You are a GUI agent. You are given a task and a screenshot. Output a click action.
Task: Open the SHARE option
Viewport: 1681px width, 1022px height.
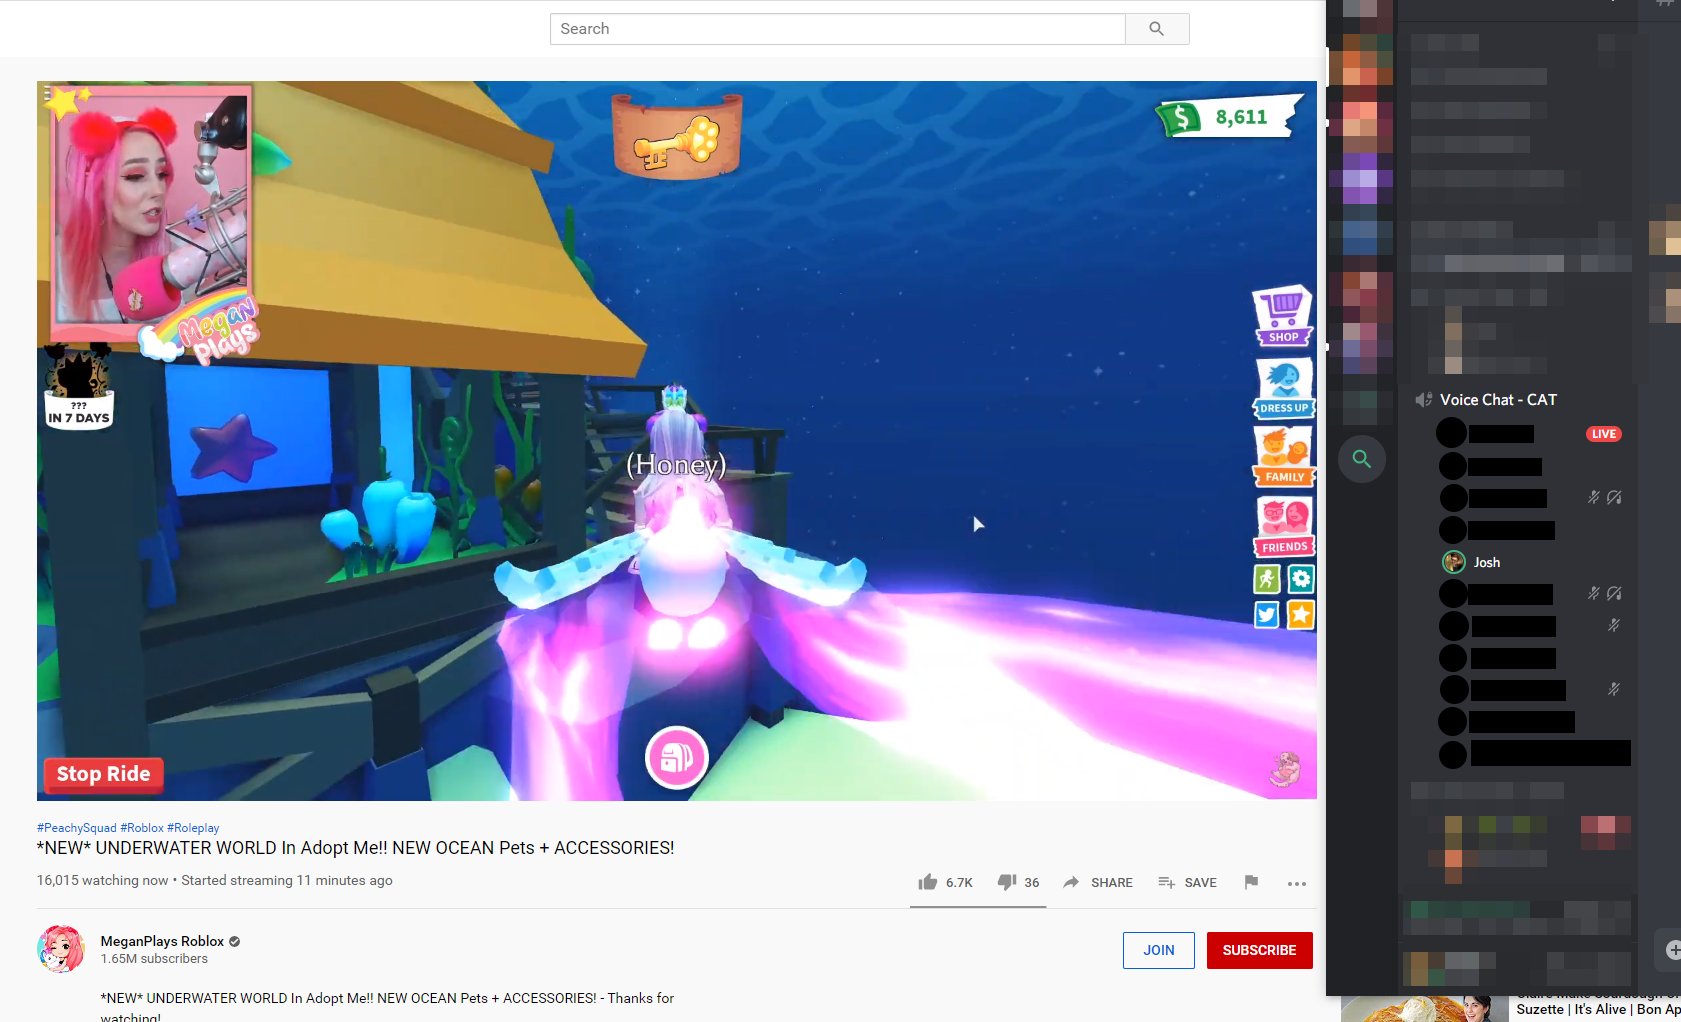(1098, 882)
